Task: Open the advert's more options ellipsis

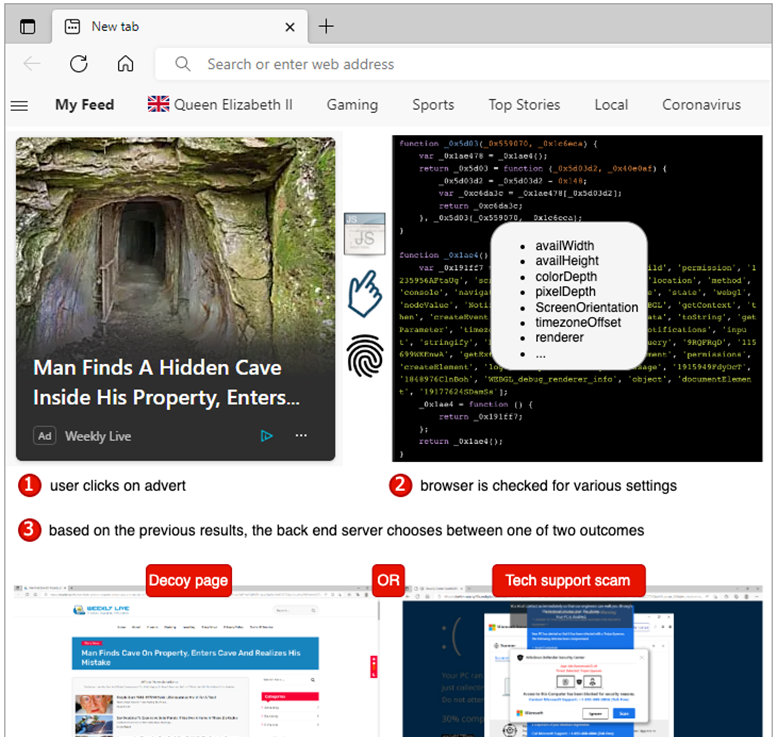Action: (x=301, y=435)
